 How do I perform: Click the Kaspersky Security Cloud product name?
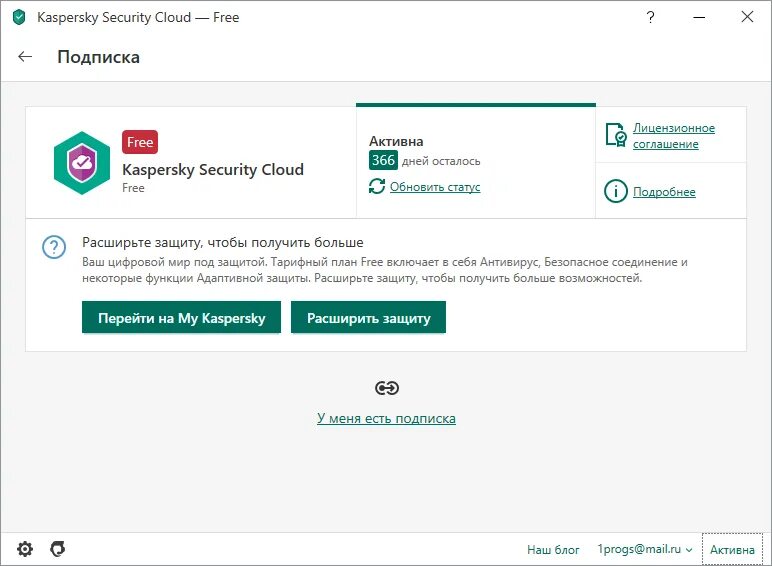(213, 170)
